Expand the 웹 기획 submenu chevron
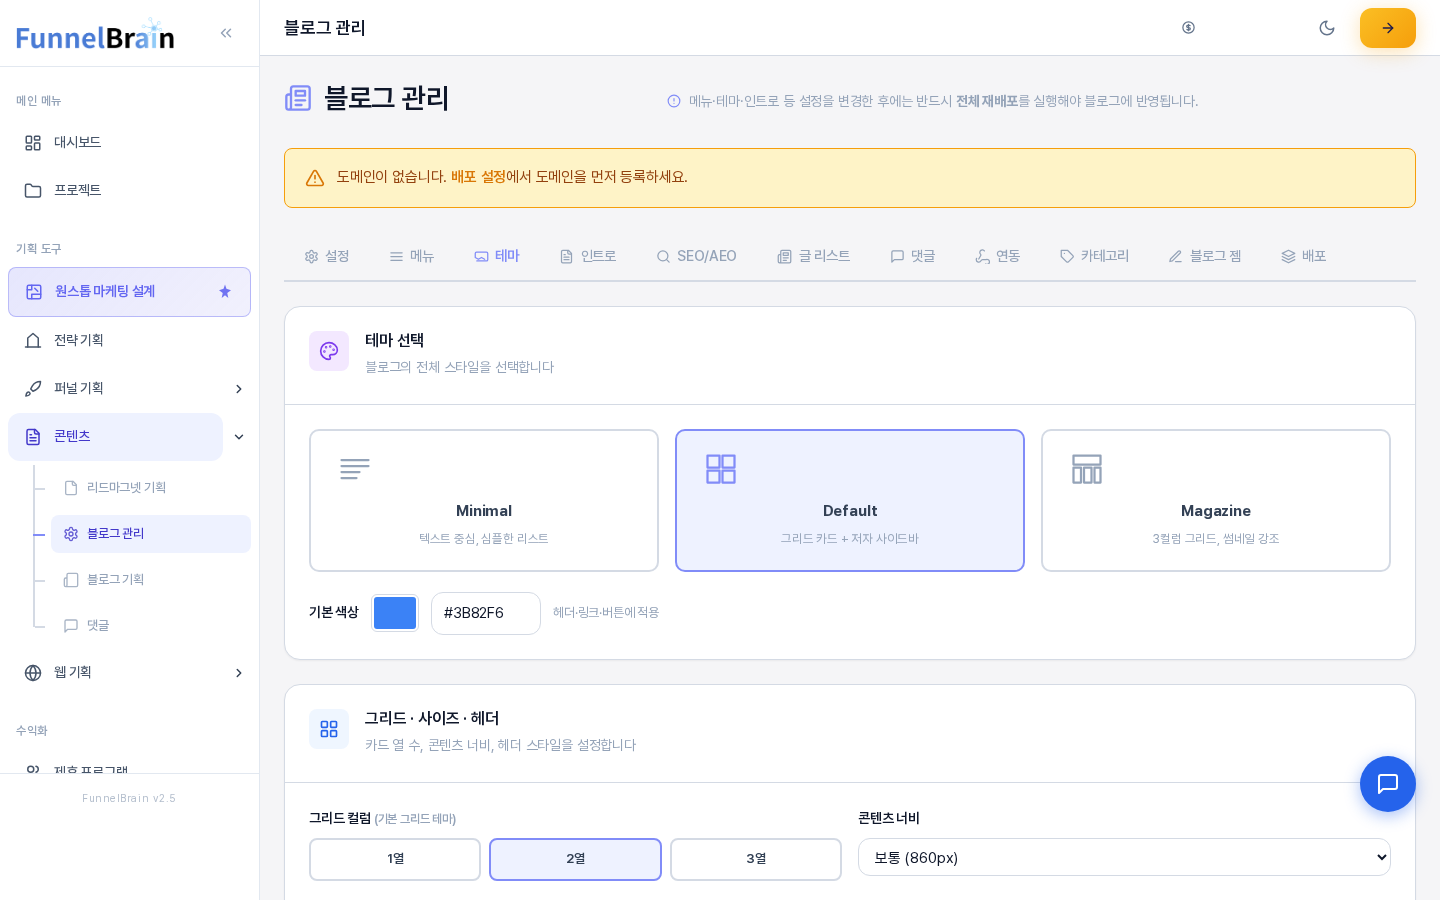 (239, 673)
